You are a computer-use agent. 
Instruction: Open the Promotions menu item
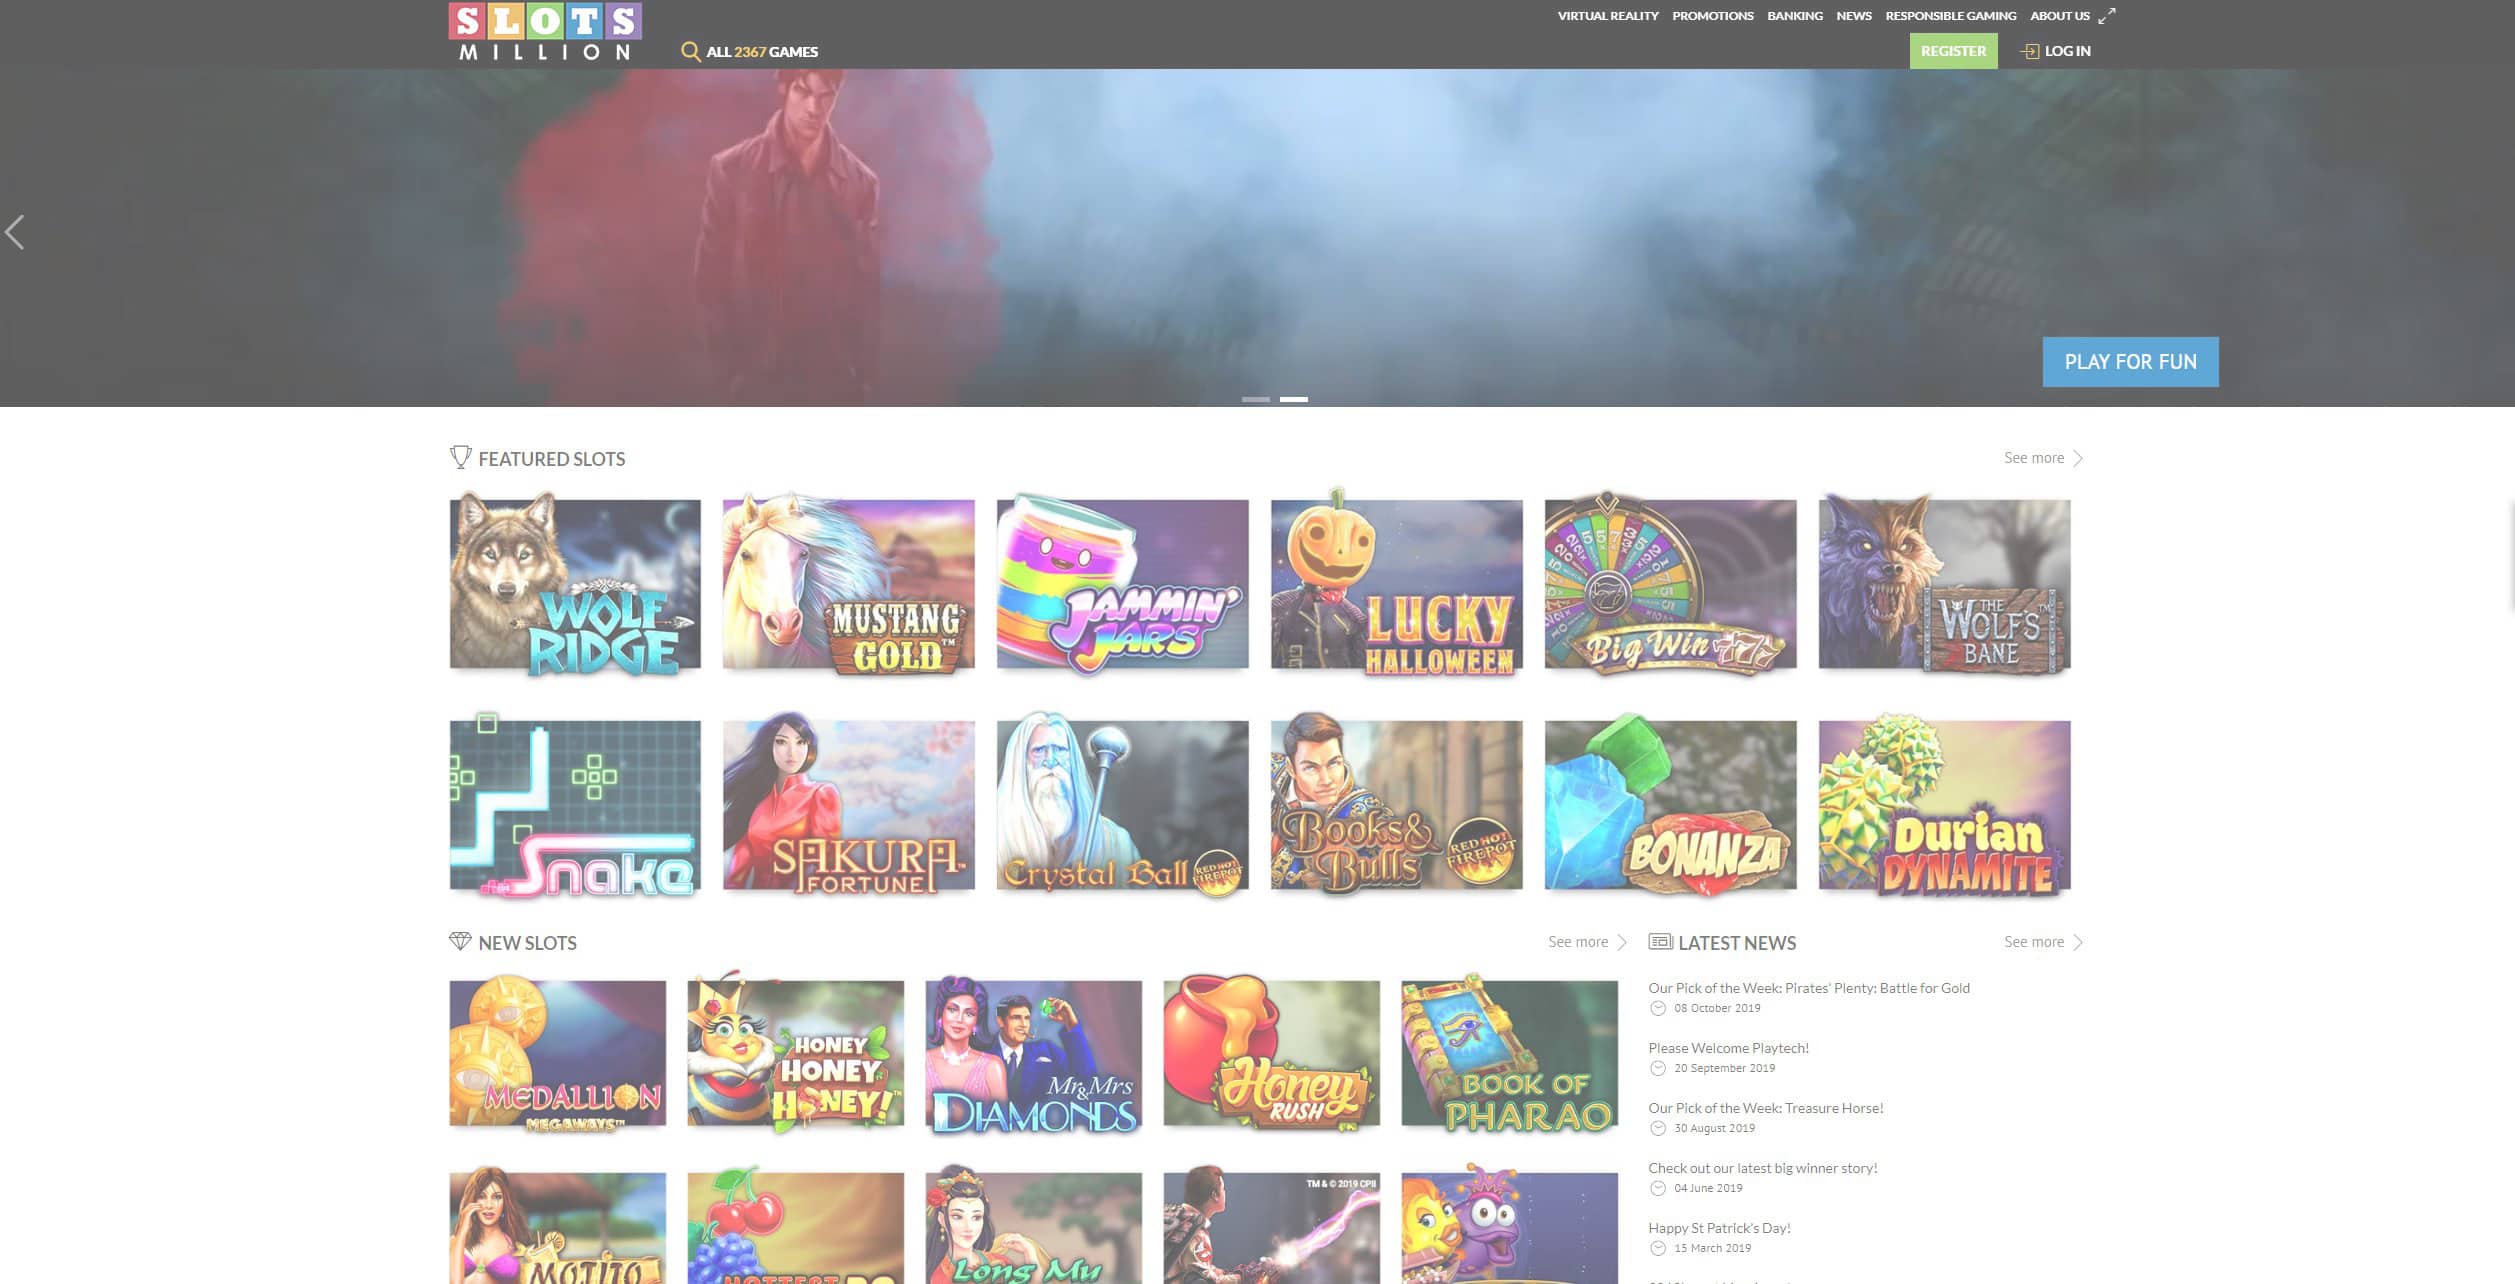click(x=1712, y=16)
